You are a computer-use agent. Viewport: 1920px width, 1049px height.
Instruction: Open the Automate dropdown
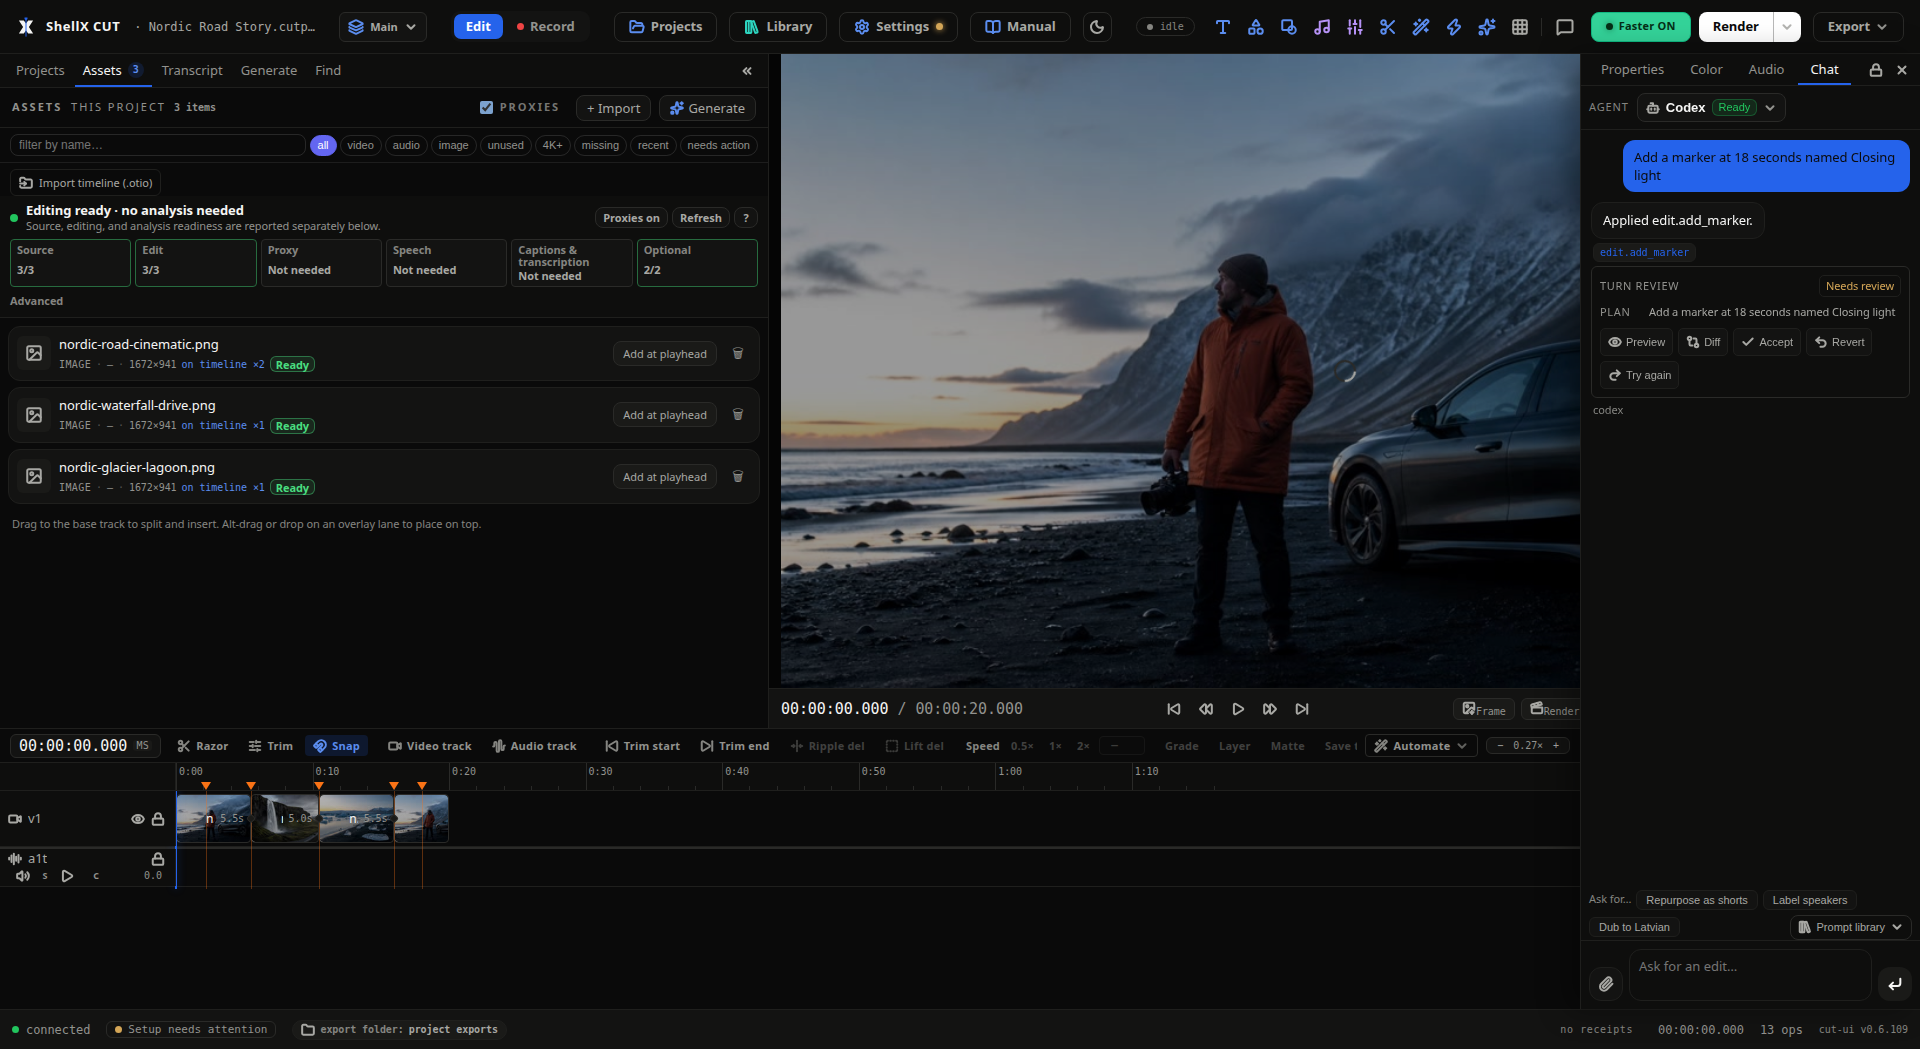1421,746
